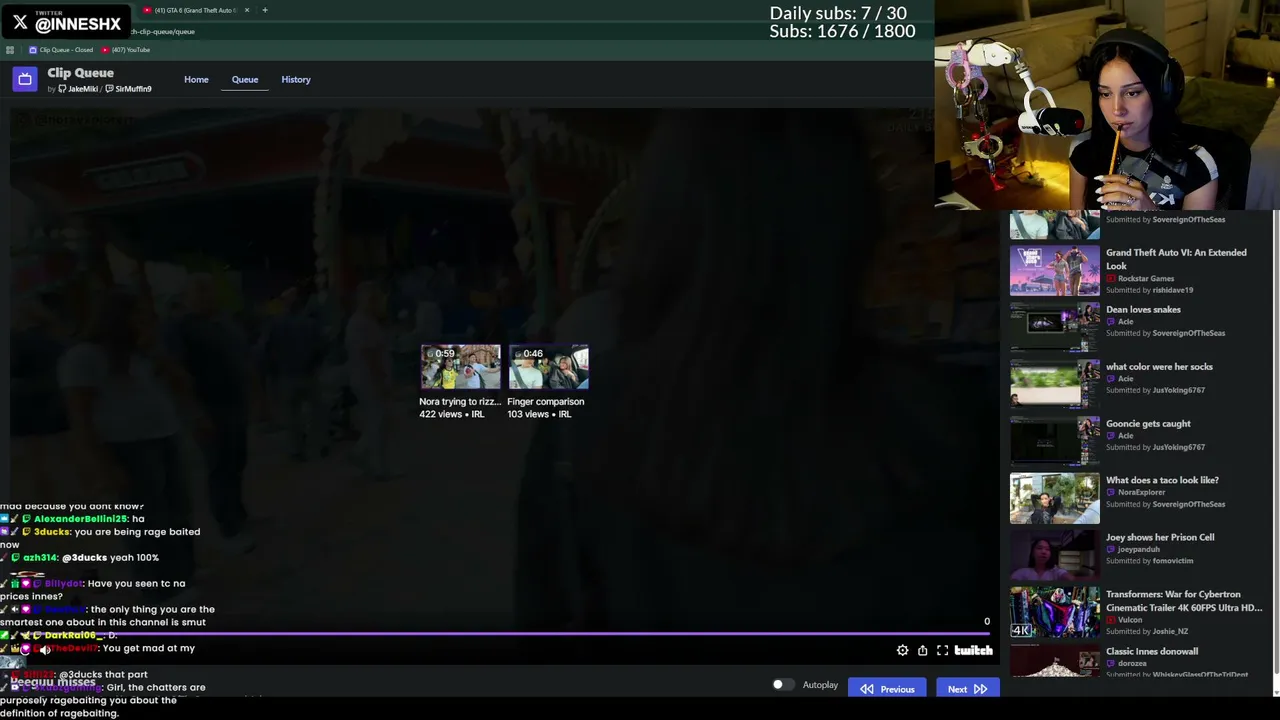Visit SirMuffin9's Twitch link
The height and width of the screenshot is (720, 1280).
(129, 89)
